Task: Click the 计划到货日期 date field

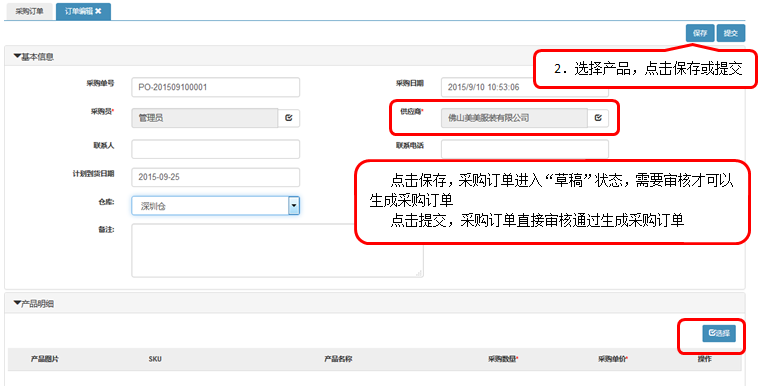Action: [215, 177]
